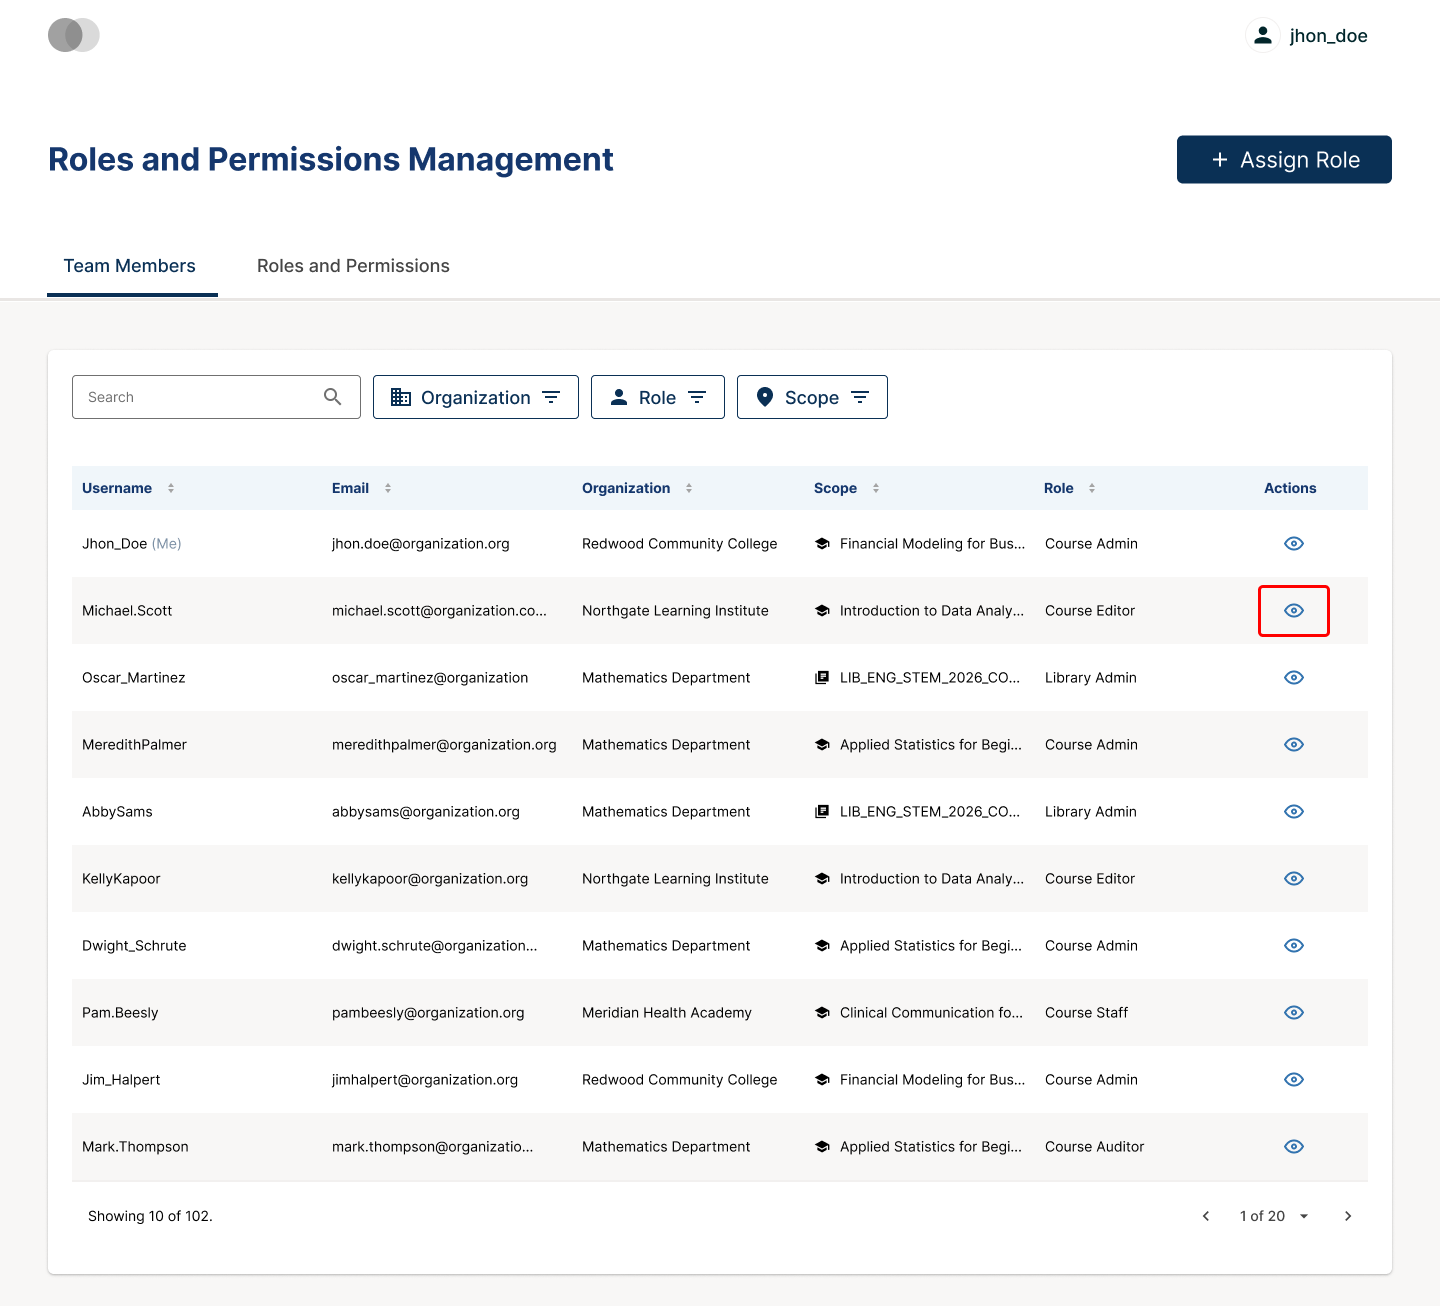1440x1306 pixels.
Task: Click the app logo
Action: click(74, 35)
